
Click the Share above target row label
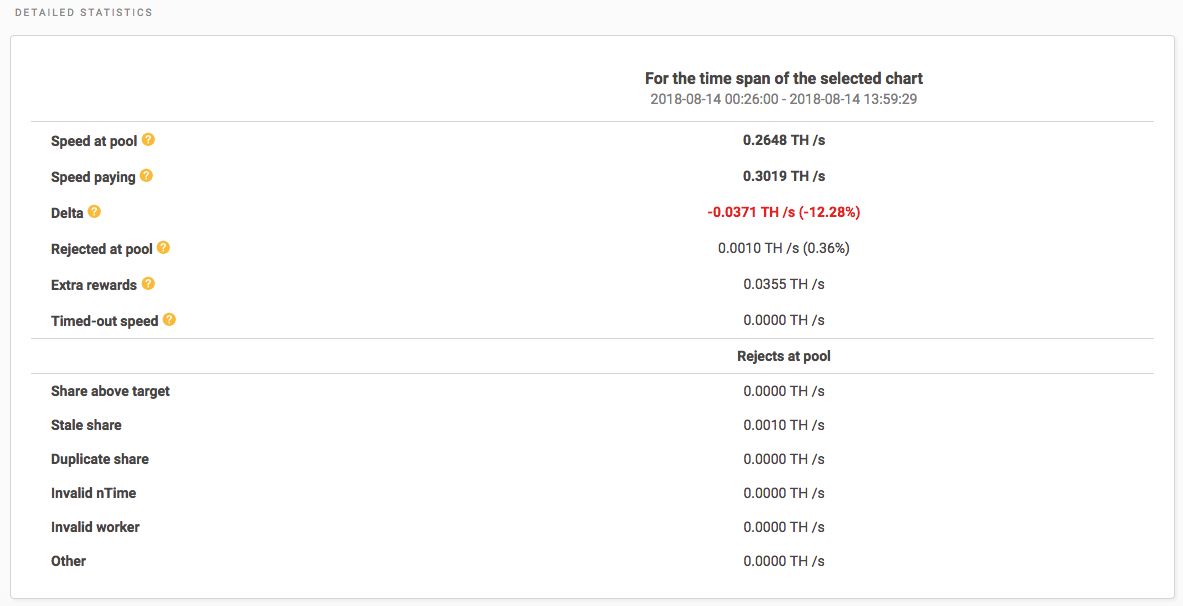coord(110,391)
